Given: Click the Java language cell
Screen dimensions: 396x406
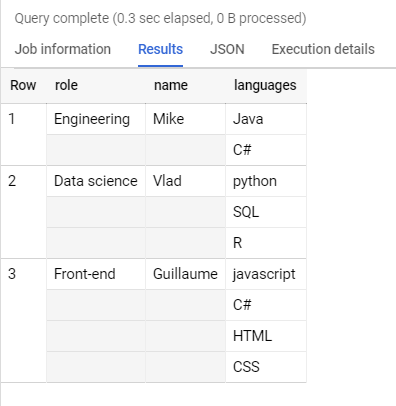Looking at the screenshot, I should click(266, 119).
